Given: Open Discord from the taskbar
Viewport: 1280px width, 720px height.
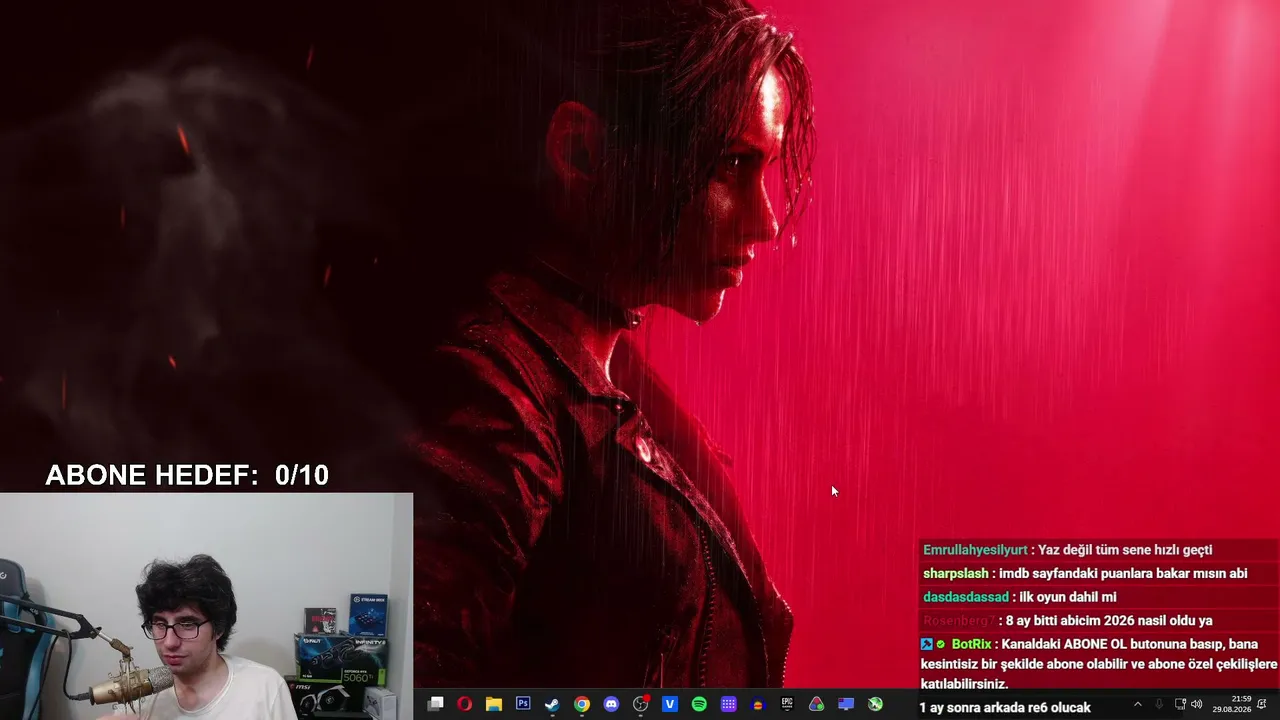Looking at the screenshot, I should [x=611, y=704].
